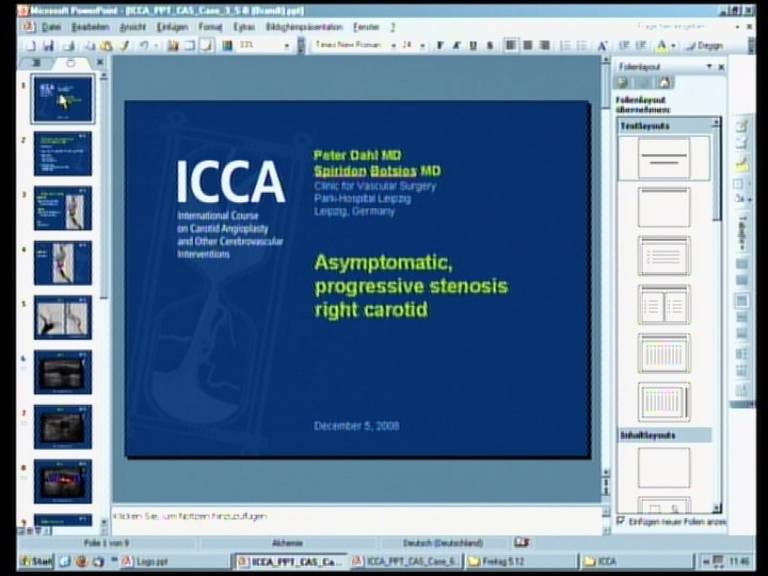768x576 pixels.
Task: Open the font size dropdown
Action: [x=422, y=46]
